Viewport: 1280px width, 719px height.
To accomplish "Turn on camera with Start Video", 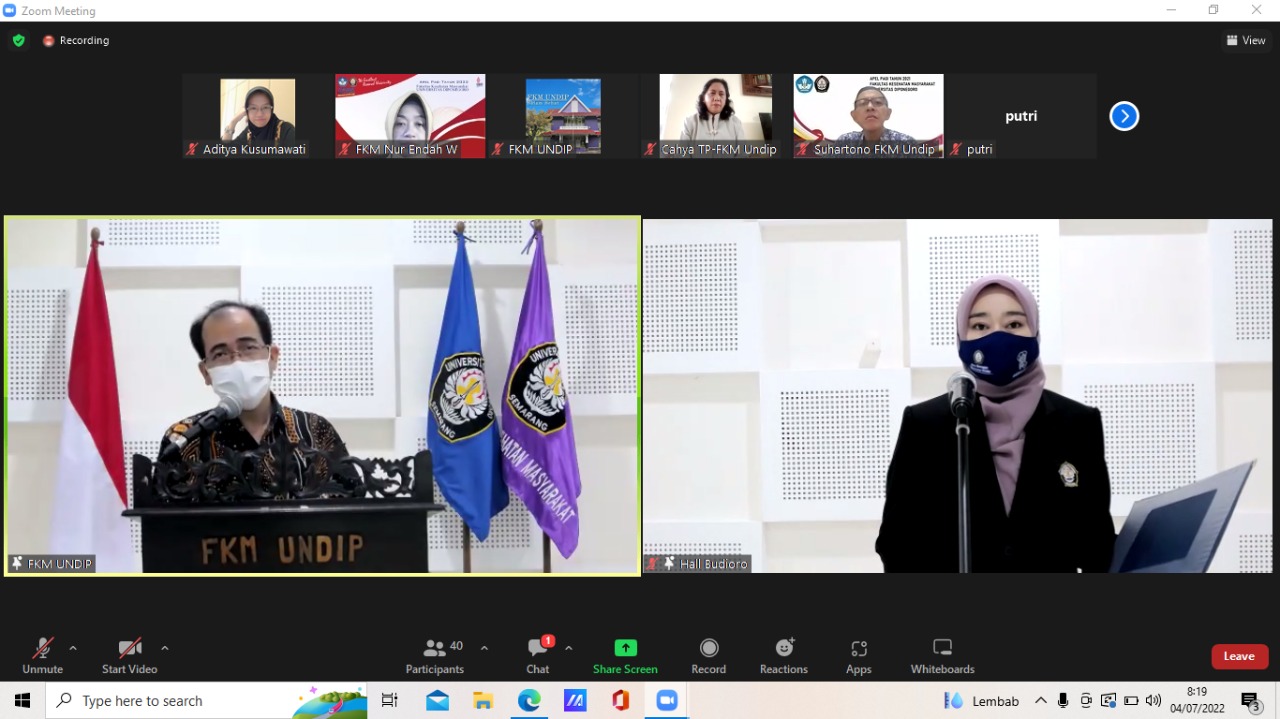I will click(x=129, y=656).
